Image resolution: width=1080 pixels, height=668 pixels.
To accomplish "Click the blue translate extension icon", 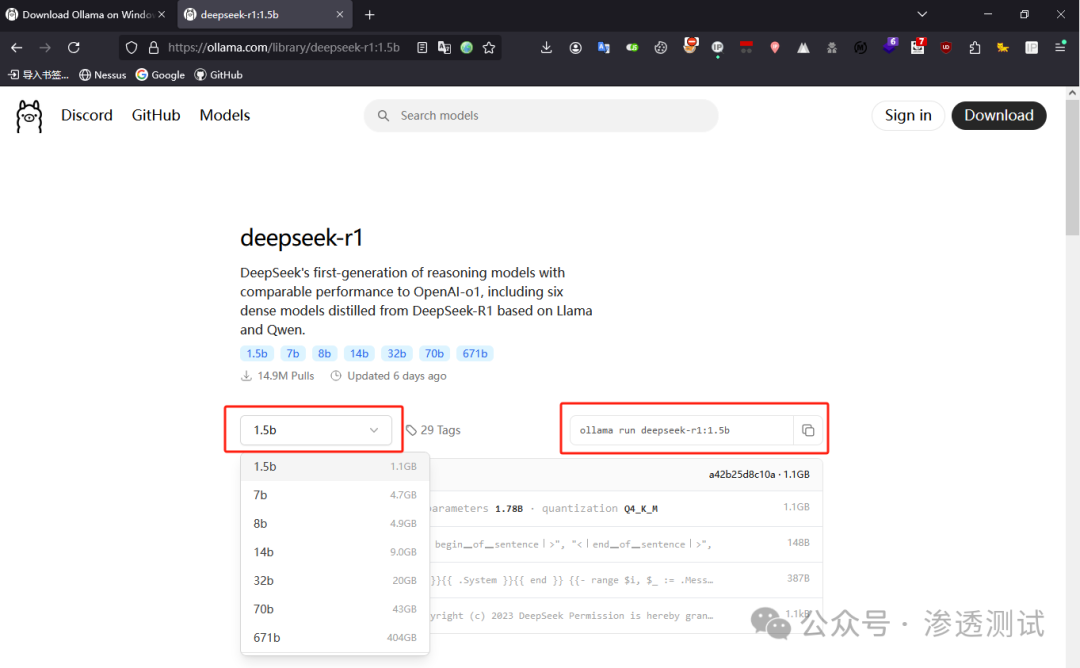I will tap(604, 48).
